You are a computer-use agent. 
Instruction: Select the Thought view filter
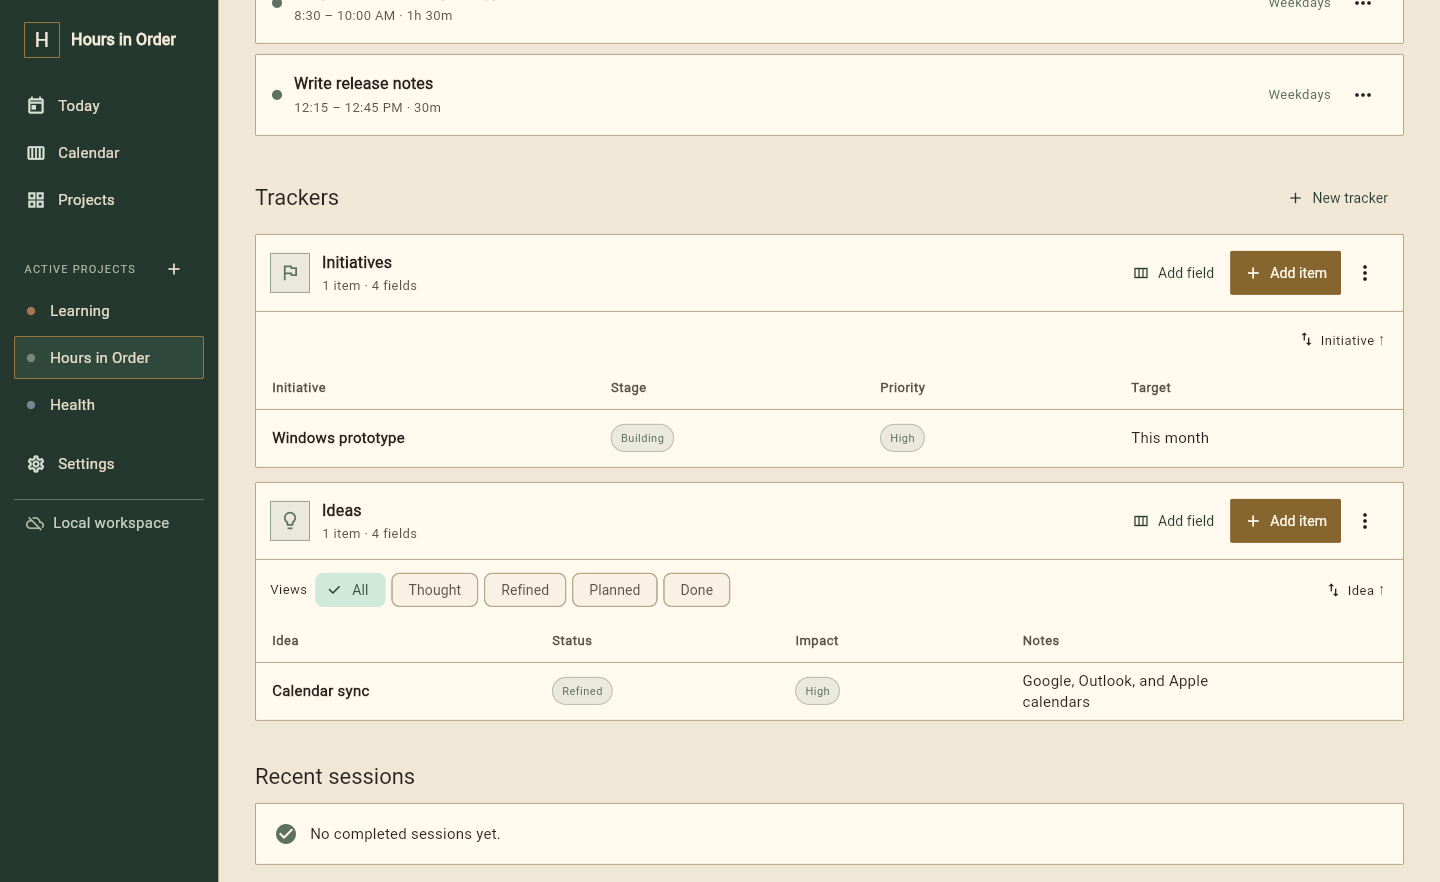435,590
